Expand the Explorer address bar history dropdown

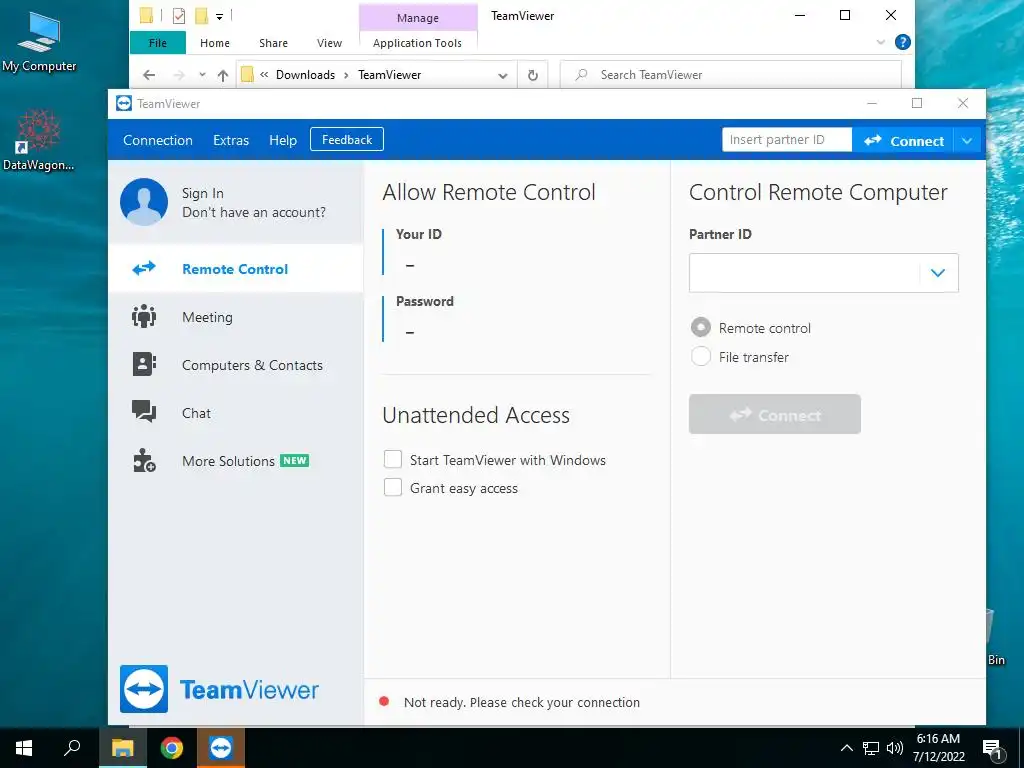[502, 76]
